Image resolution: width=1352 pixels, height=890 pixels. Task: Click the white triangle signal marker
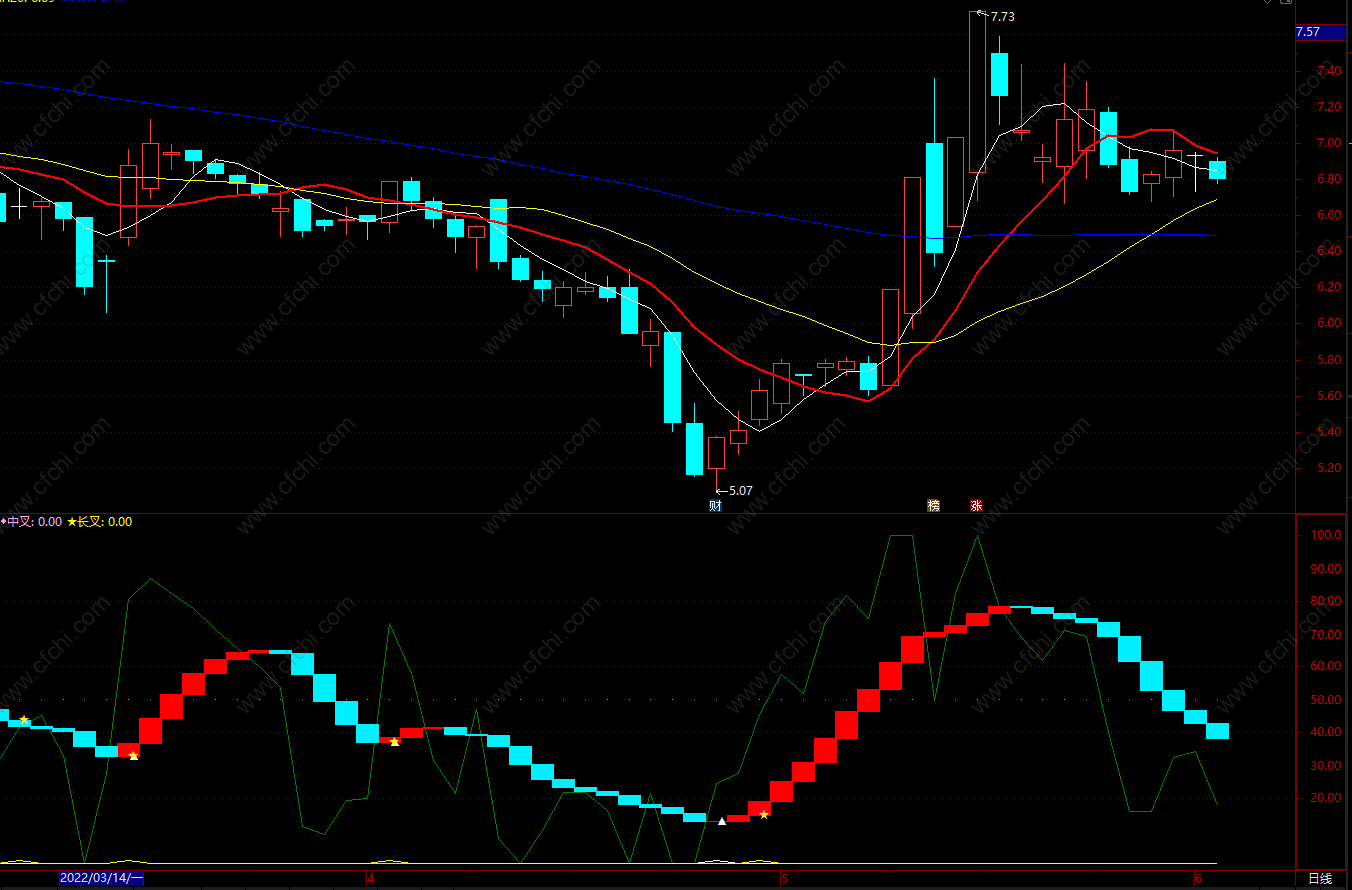tap(722, 821)
